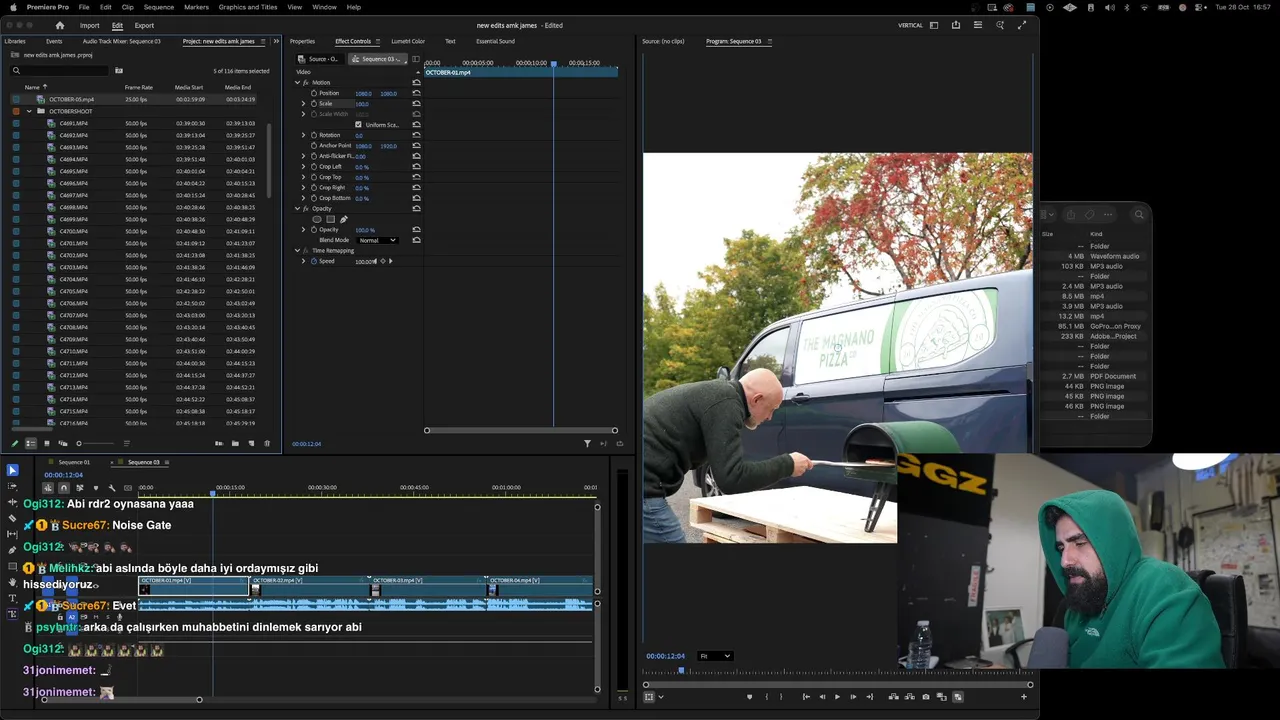Image resolution: width=1280 pixels, height=720 pixels.
Task: Step back one frame
Action: (822, 697)
